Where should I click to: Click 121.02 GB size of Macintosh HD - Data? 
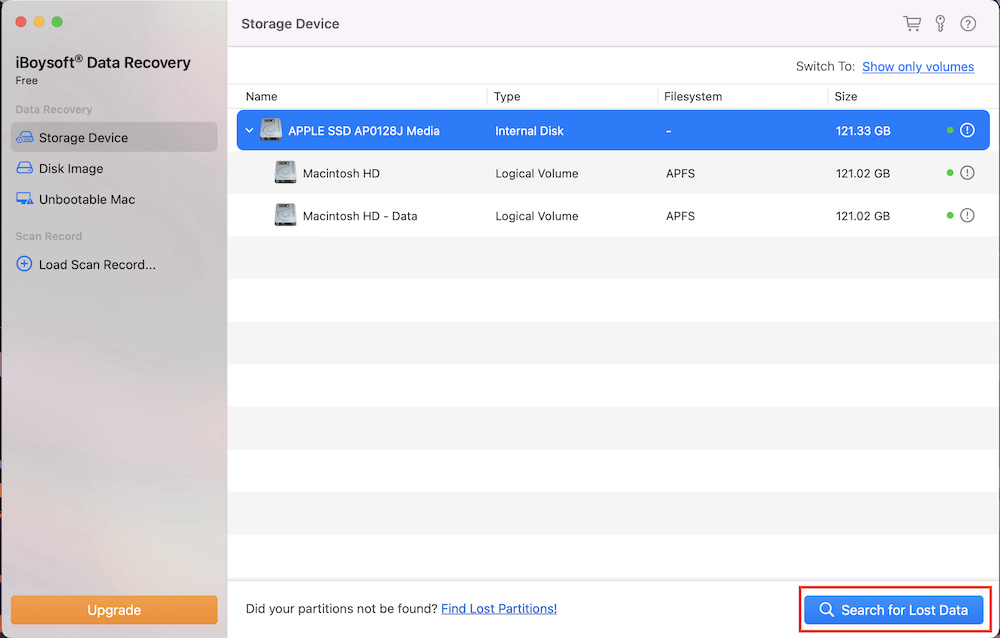(x=863, y=216)
